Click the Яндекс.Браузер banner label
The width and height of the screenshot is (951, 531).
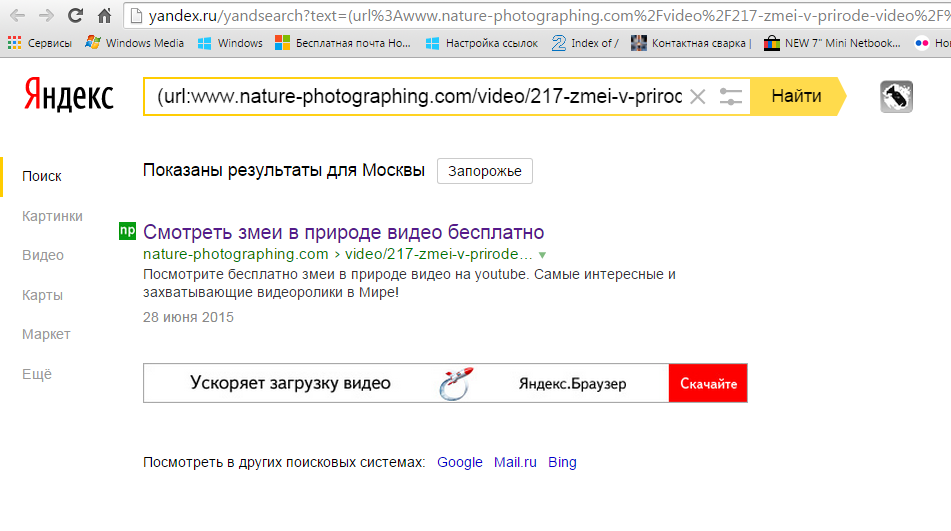pos(572,384)
